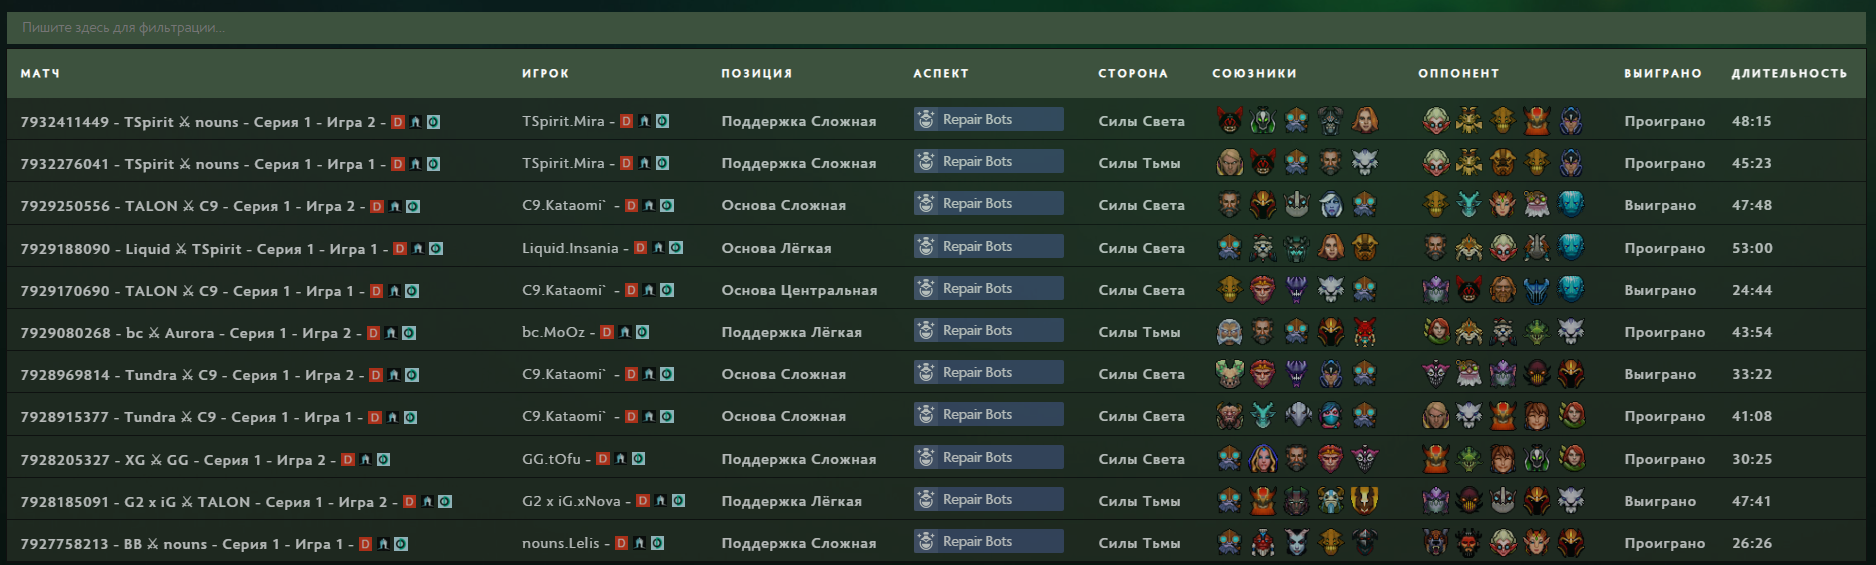This screenshot has height=565, width=1876.
Task: Select first ally hero icon in match 7932411449 row
Action: point(1229,121)
